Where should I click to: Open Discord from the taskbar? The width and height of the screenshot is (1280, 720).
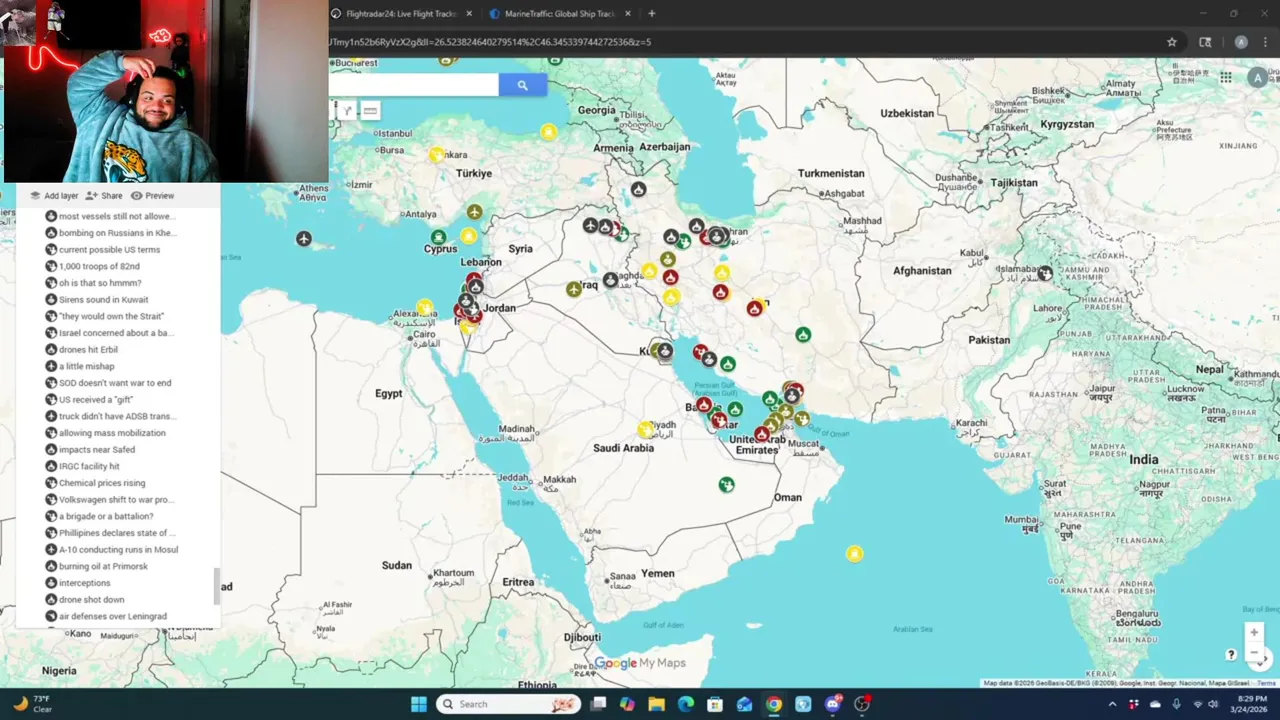coord(833,704)
